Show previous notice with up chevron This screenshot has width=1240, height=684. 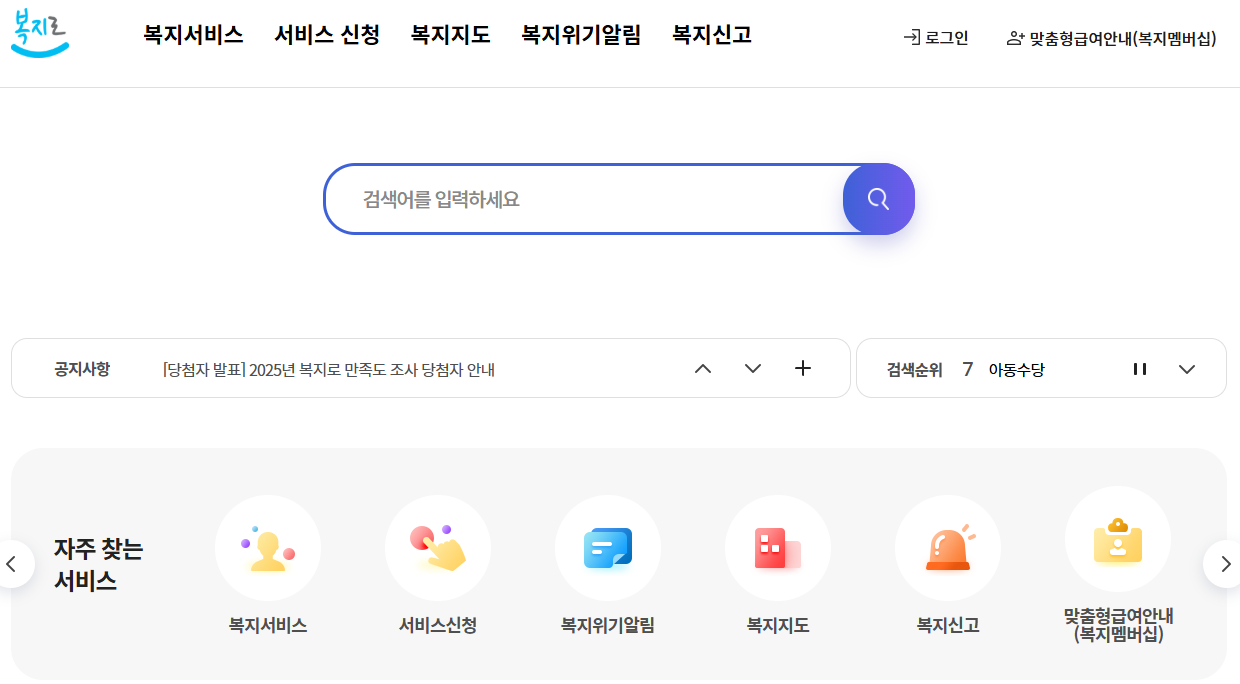click(703, 369)
